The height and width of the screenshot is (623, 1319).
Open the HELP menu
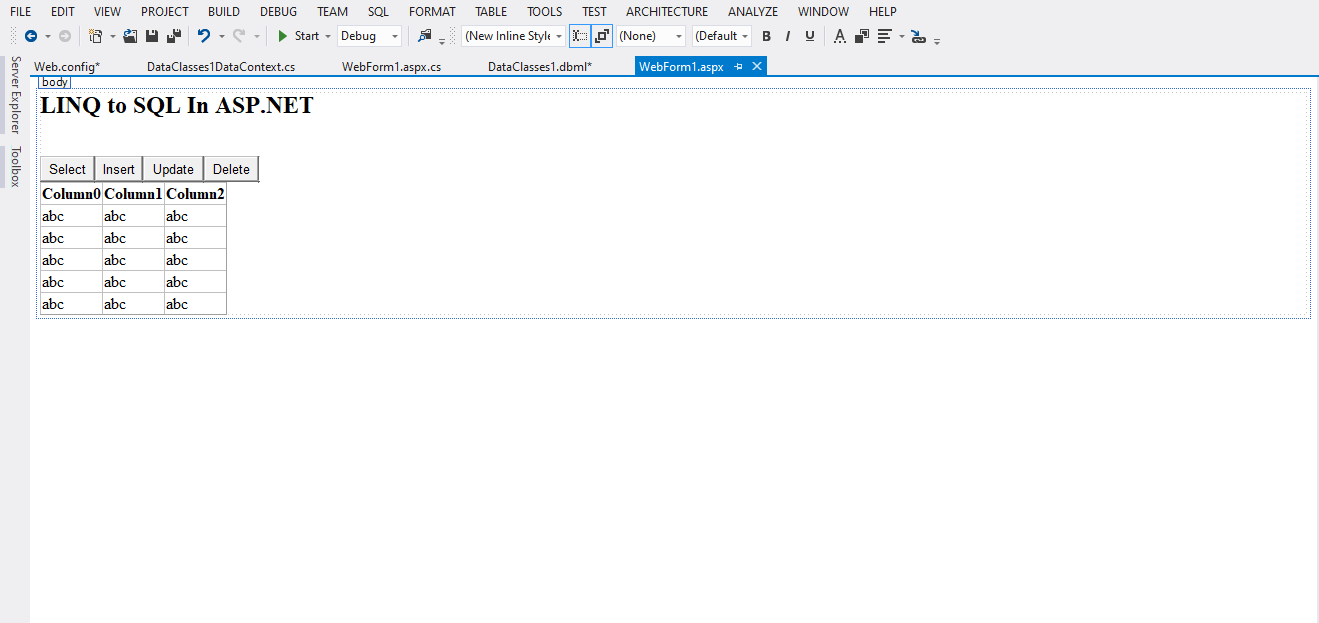[x=883, y=12]
